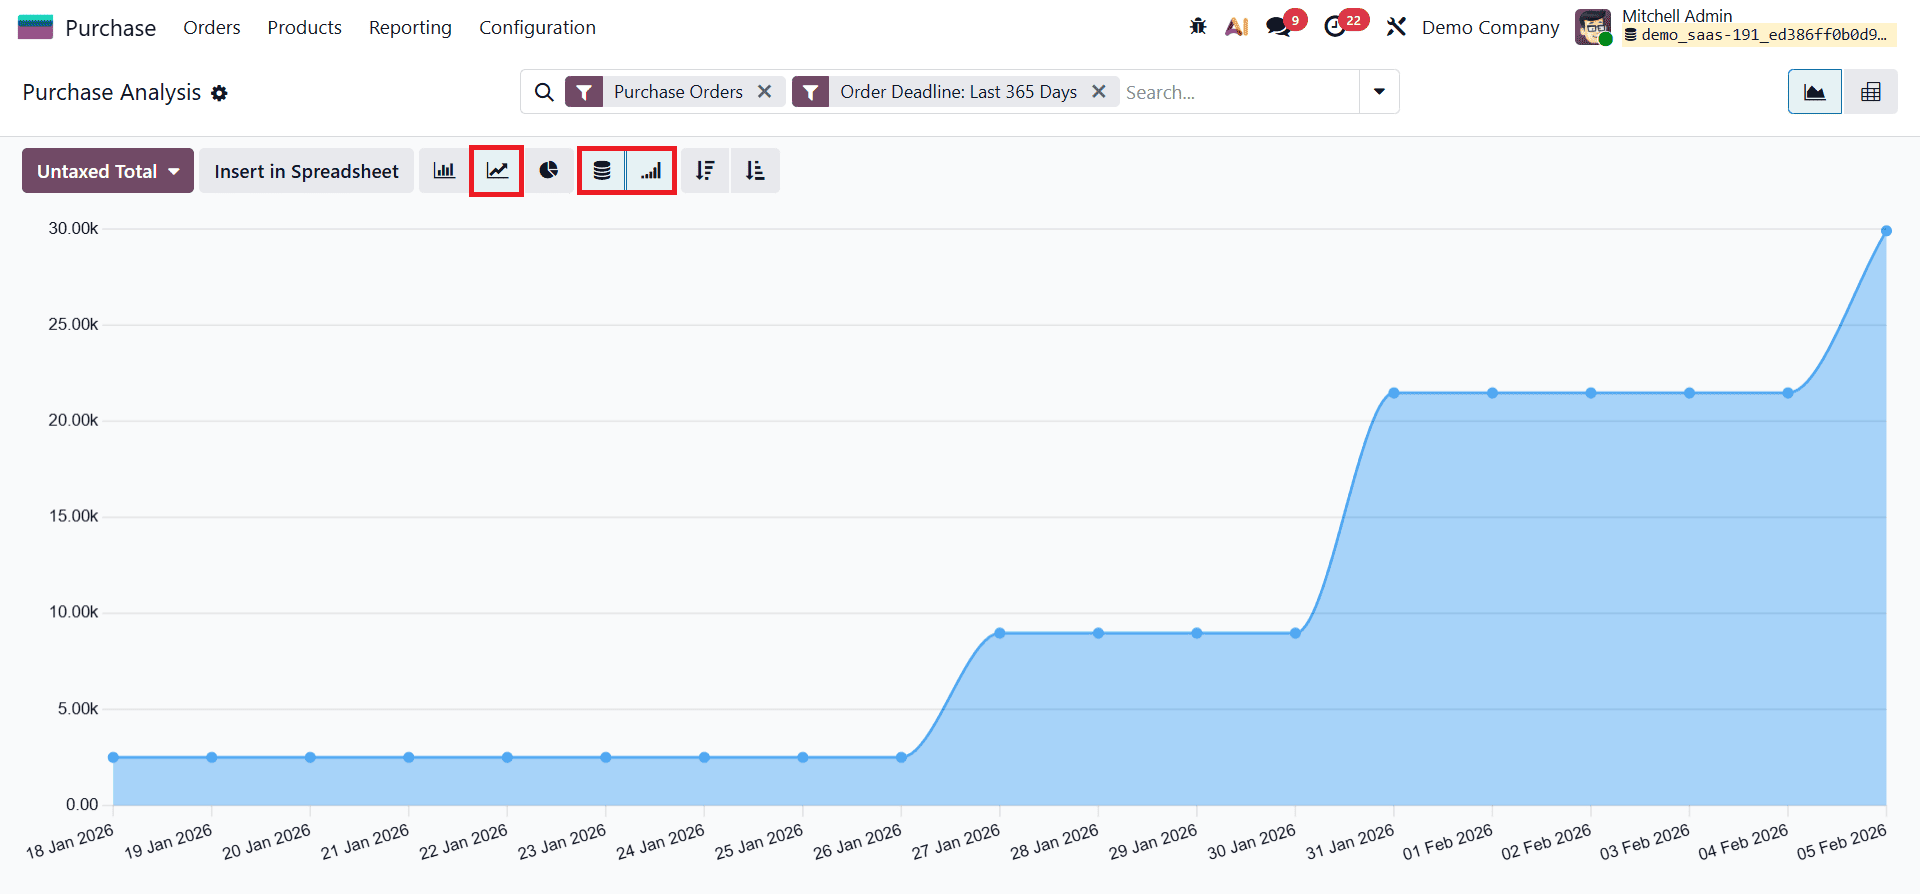
Task: Open the studio tools wrench icon
Action: (1396, 27)
